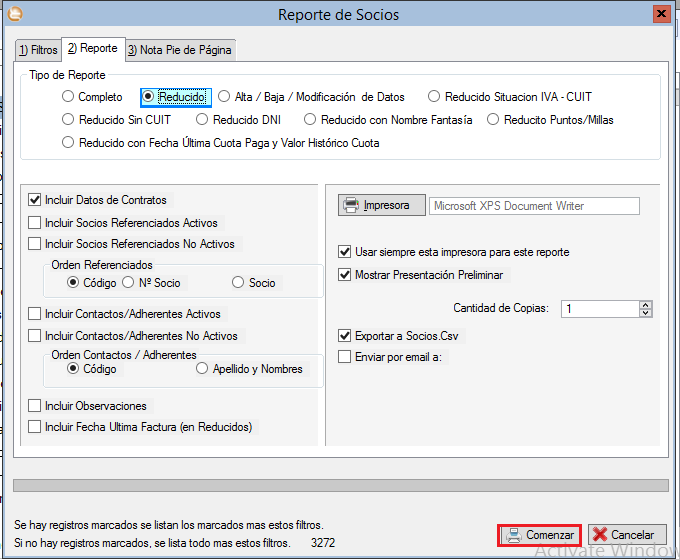Viewport: 680px width, 560px height.
Task: Decrease Cantidad de Copias with down arrow
Action: click(x=645, y=314)
